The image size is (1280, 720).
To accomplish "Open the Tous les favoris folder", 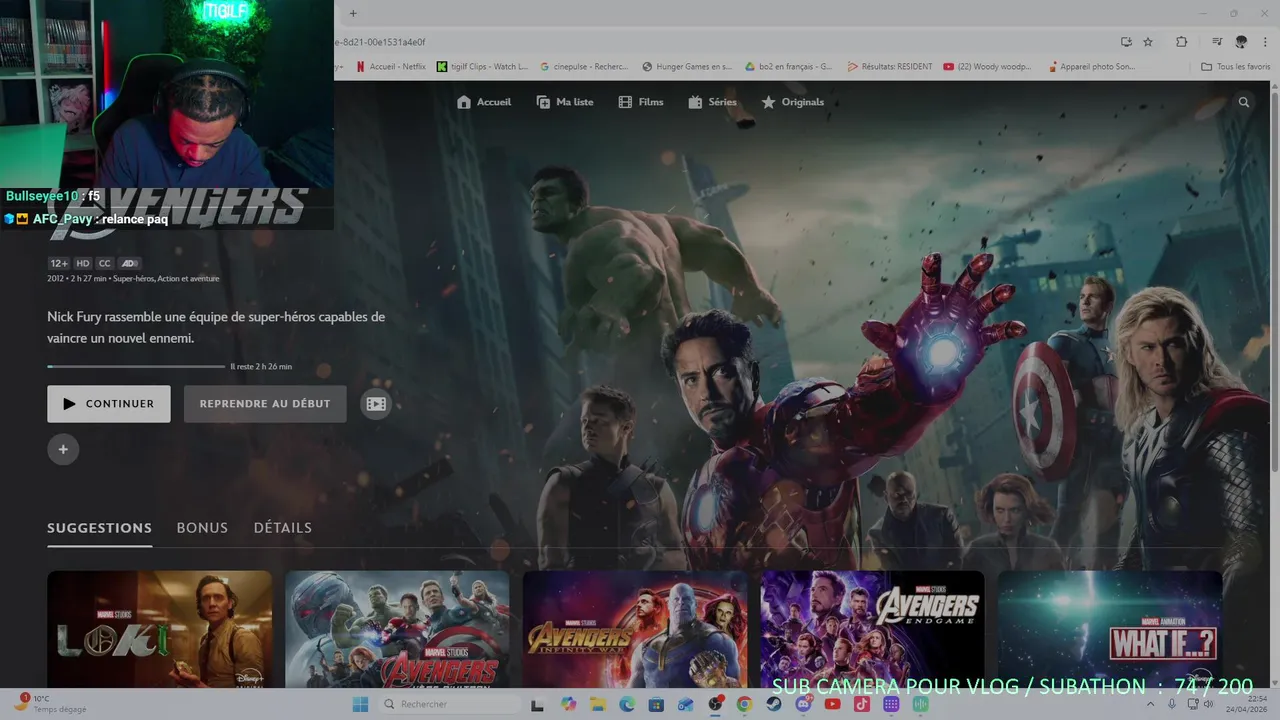I will point(1236,67).
